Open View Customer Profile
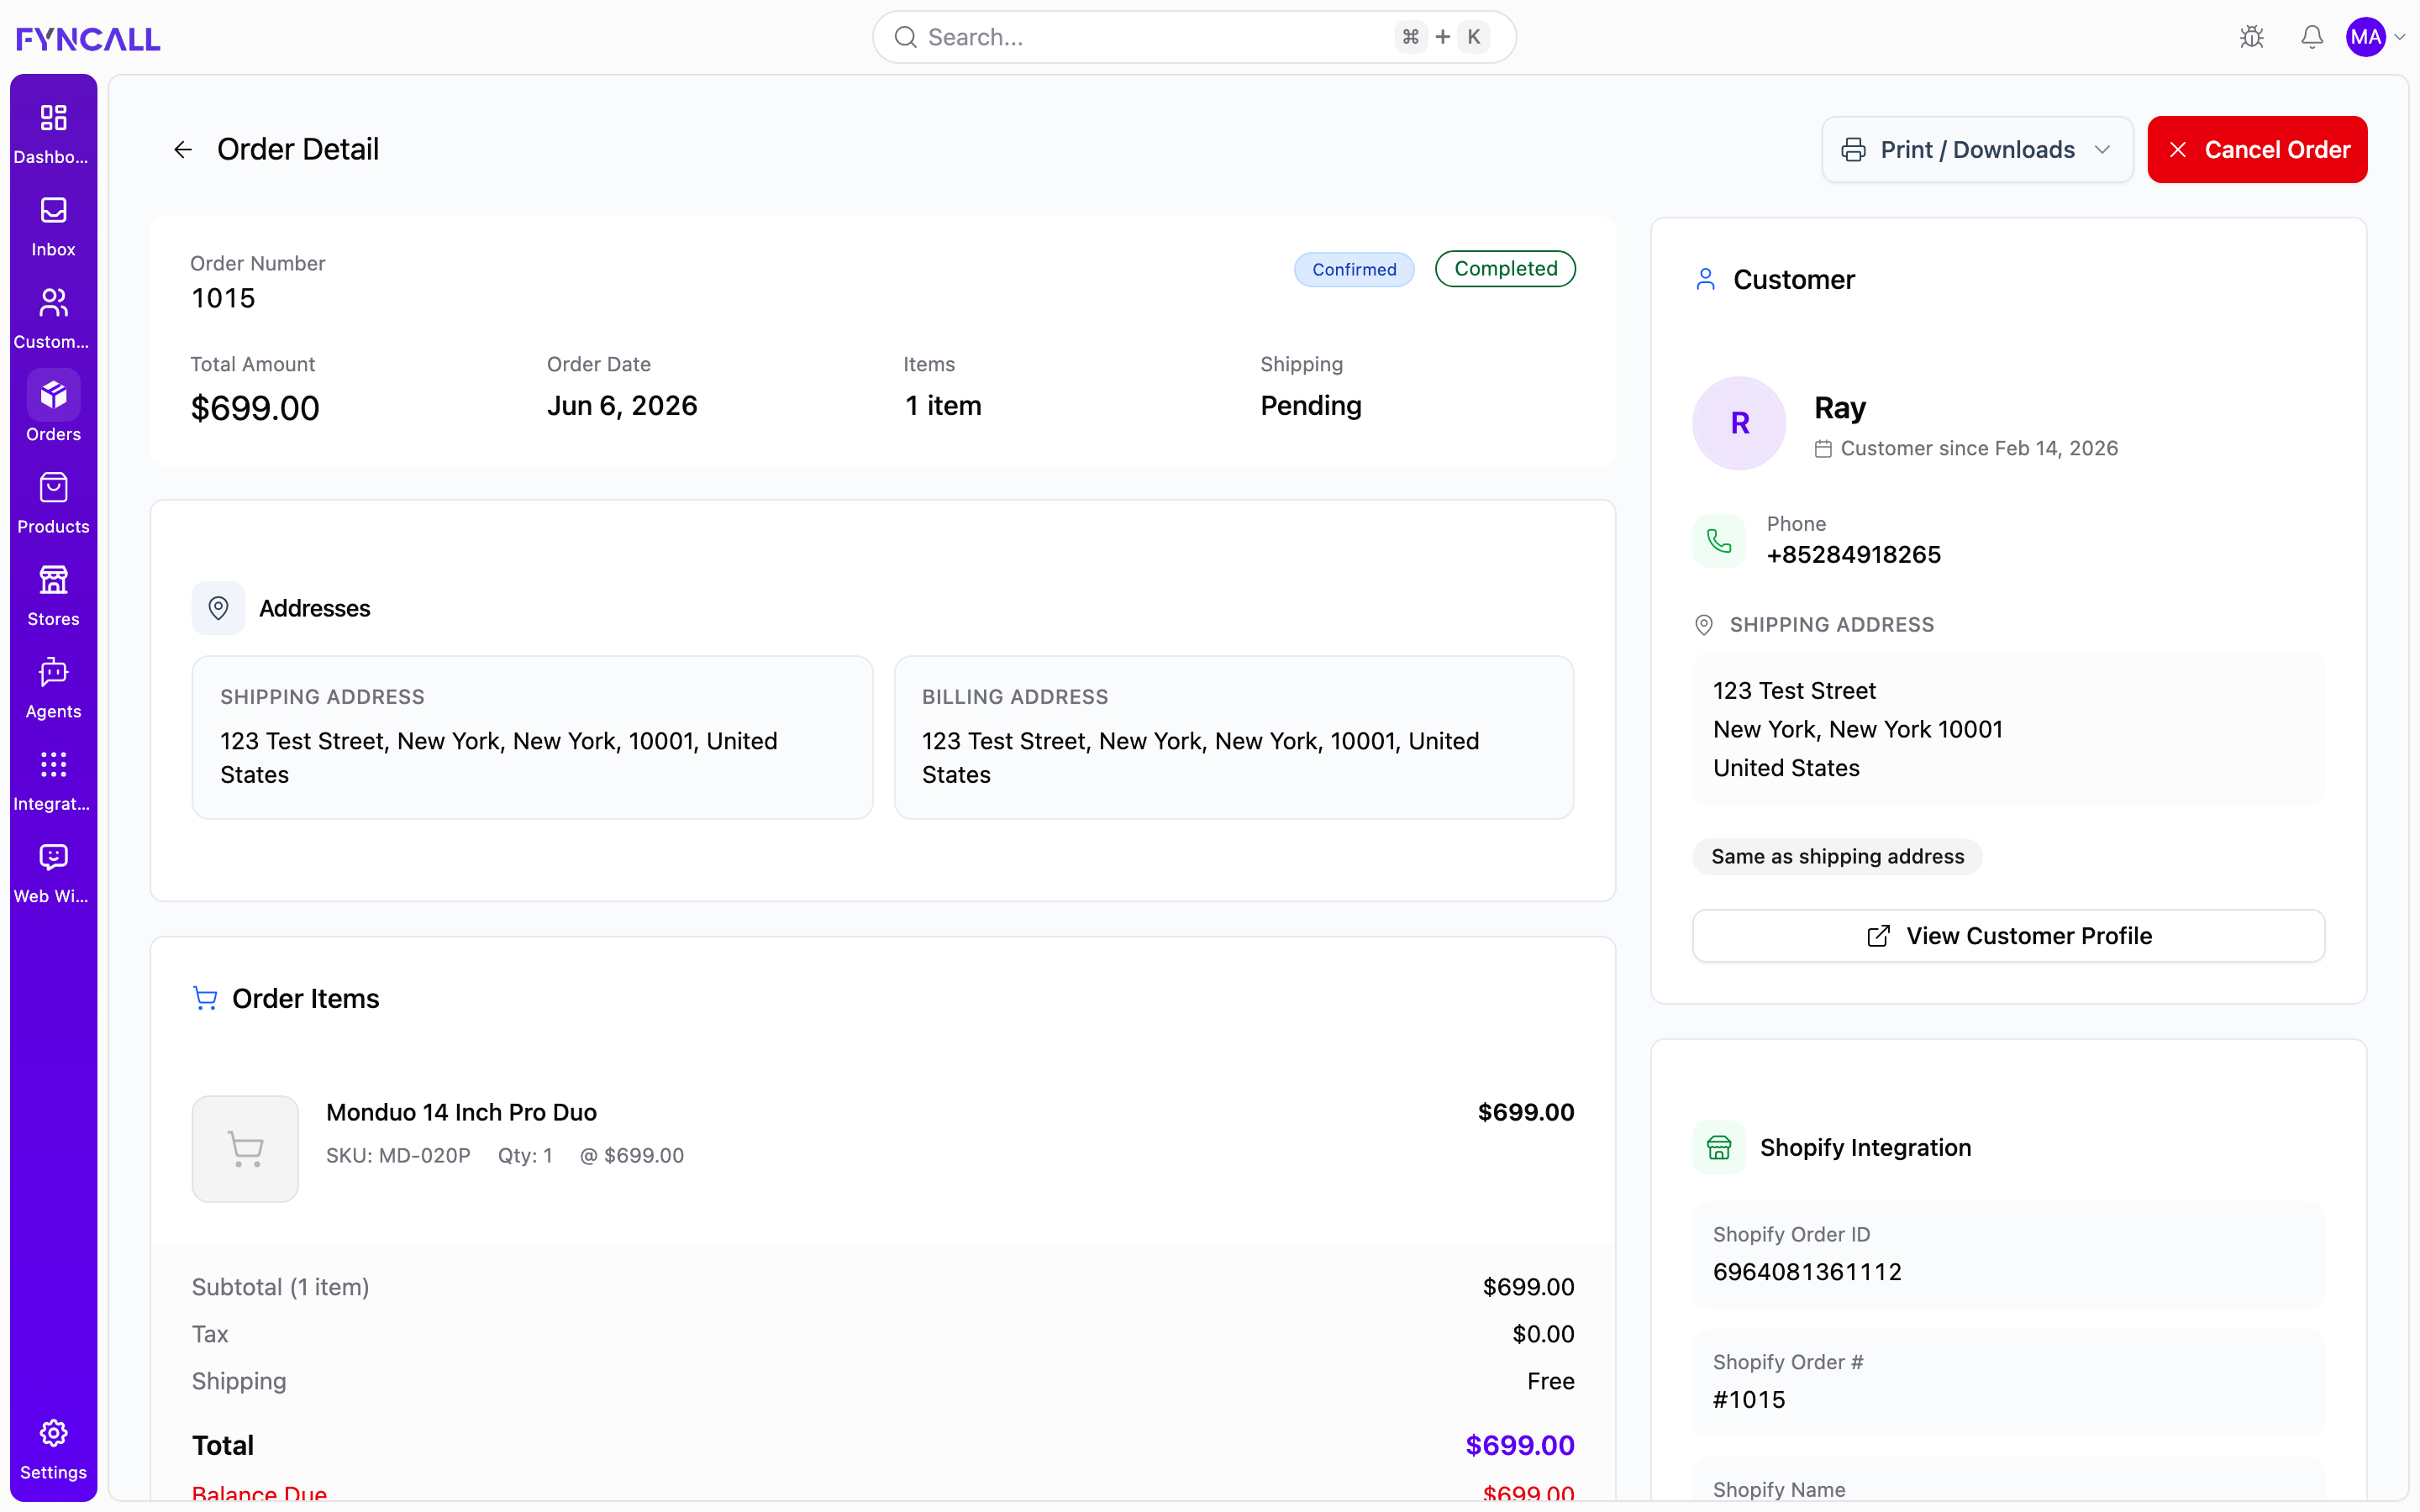 (x=2008, y=936)
